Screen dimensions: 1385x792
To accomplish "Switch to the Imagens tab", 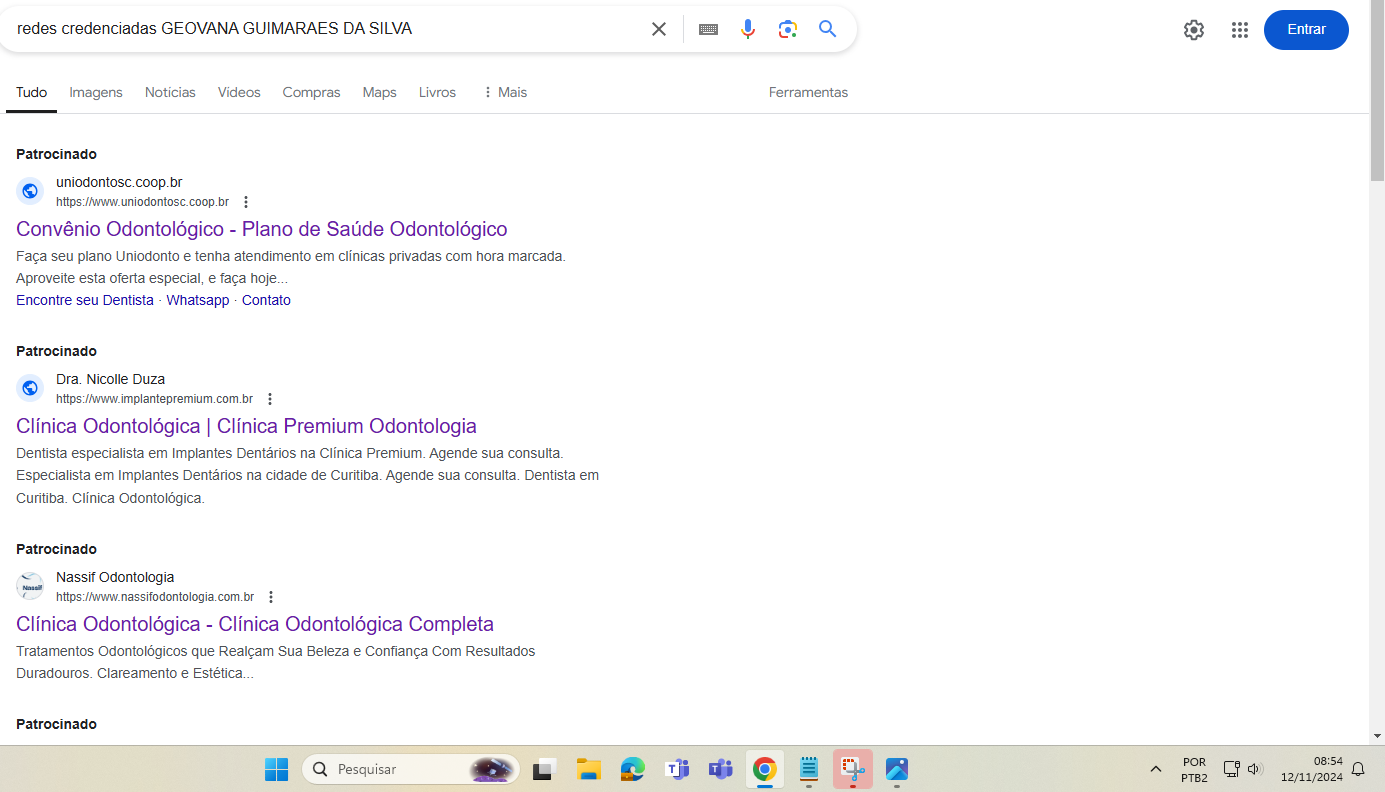I will (96, 92).
